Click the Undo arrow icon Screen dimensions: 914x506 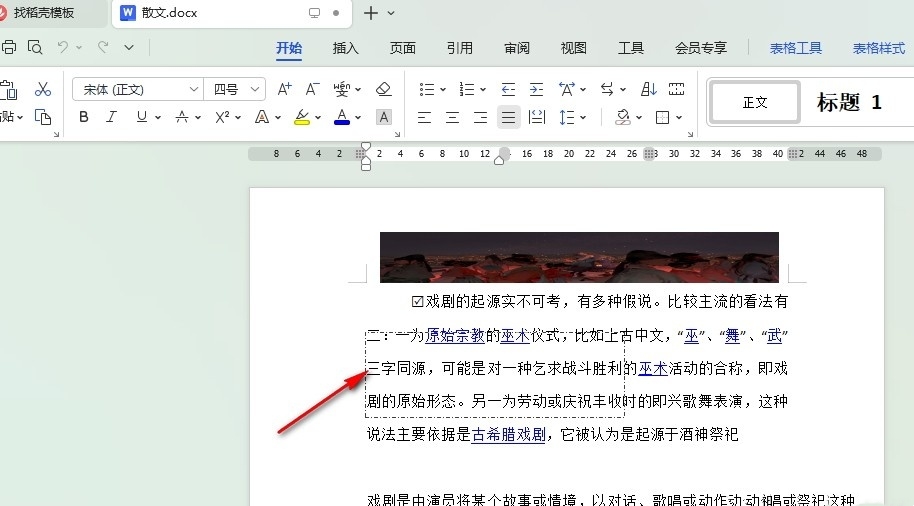[63, 47]
